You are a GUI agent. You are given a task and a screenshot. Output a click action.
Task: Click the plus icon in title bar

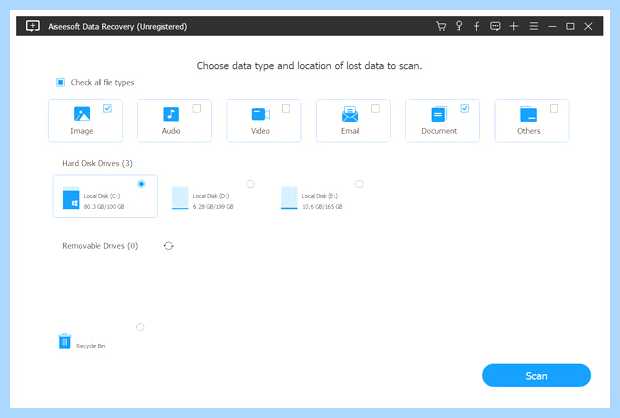click(x=514, y=26)
